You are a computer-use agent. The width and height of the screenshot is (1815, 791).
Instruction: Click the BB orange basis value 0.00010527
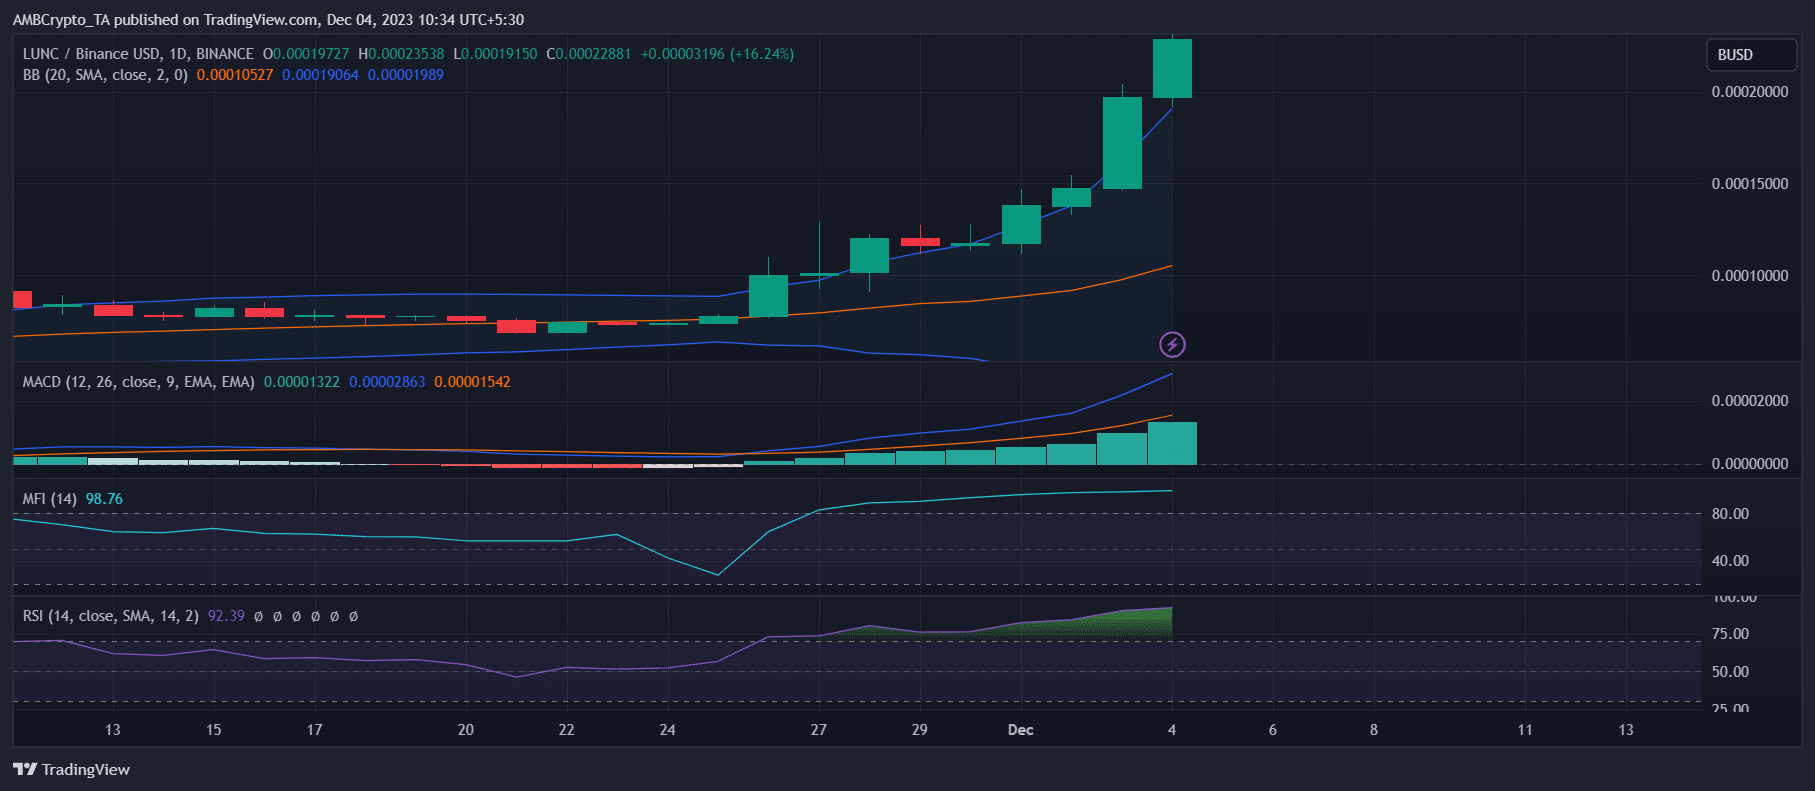point(235,75)
